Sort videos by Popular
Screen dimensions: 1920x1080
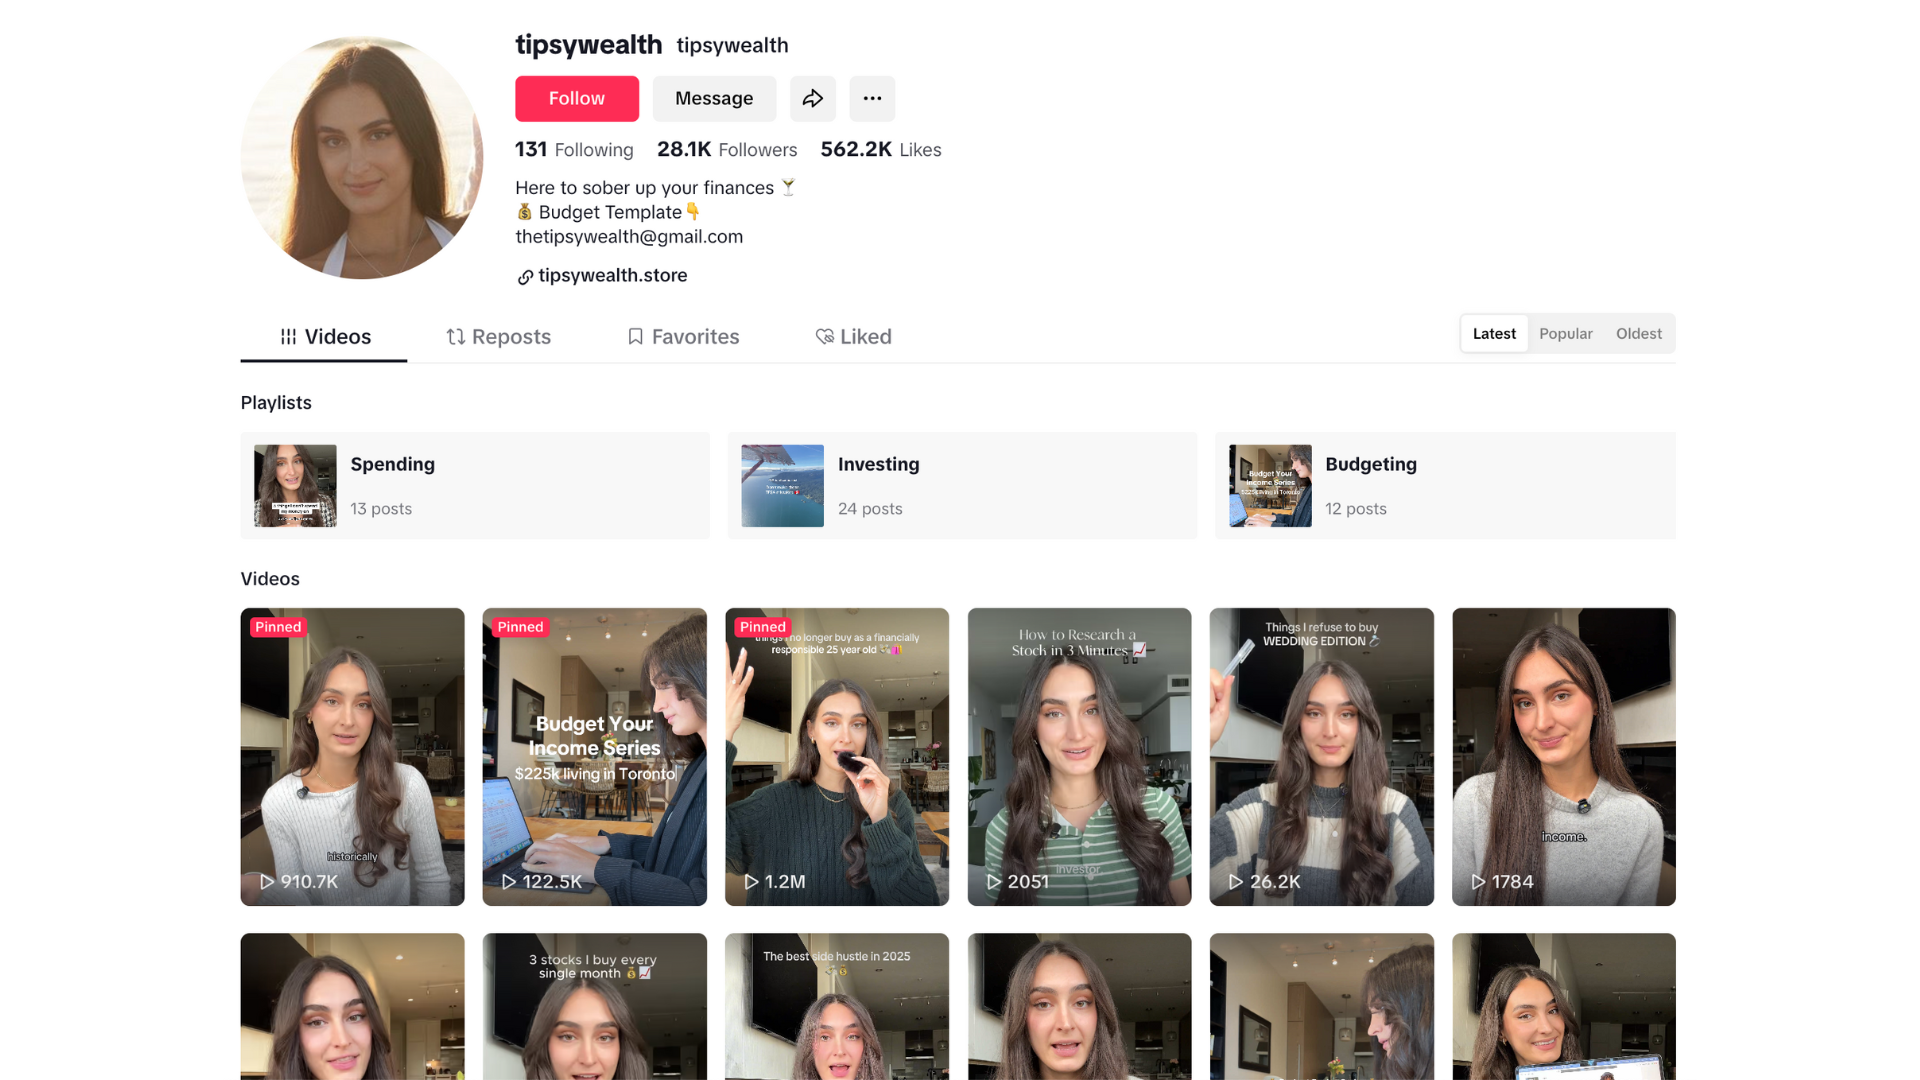coord(1565,334)
